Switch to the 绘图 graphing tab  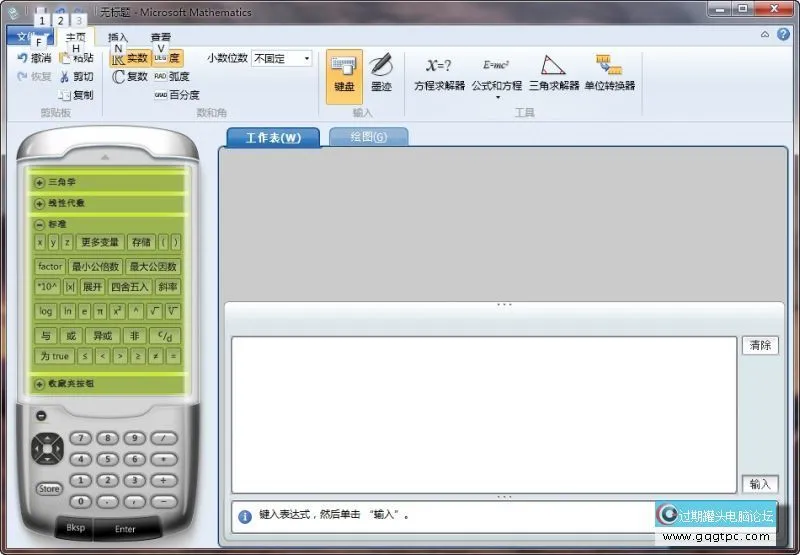pos(368,137)
